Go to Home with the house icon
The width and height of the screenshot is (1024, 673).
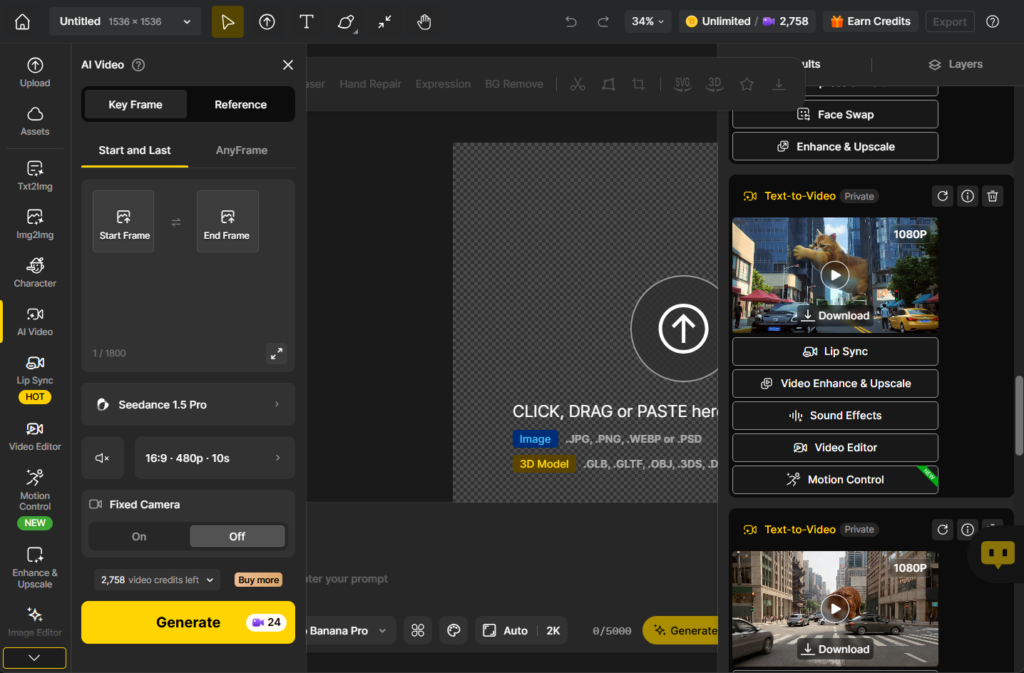[x=22, y=22]
